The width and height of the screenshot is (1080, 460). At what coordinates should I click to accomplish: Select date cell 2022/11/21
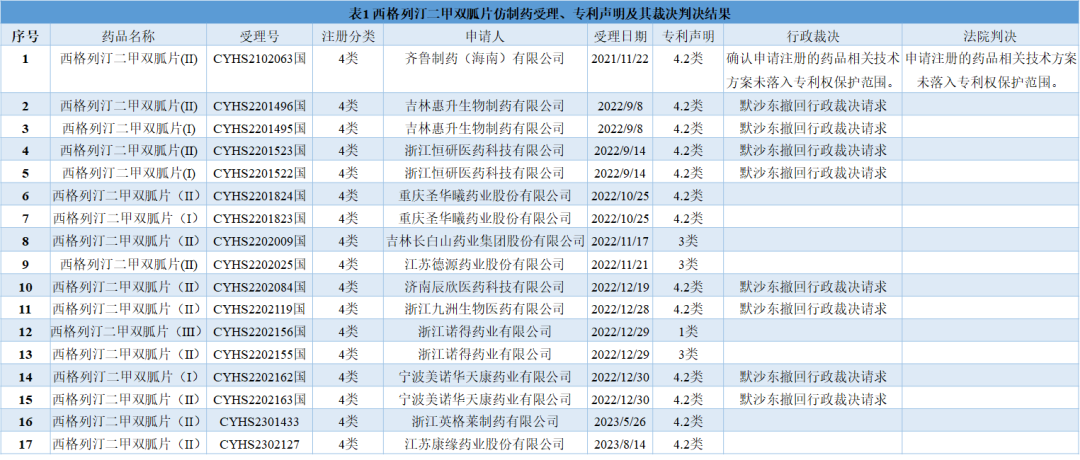coord(620,264)
